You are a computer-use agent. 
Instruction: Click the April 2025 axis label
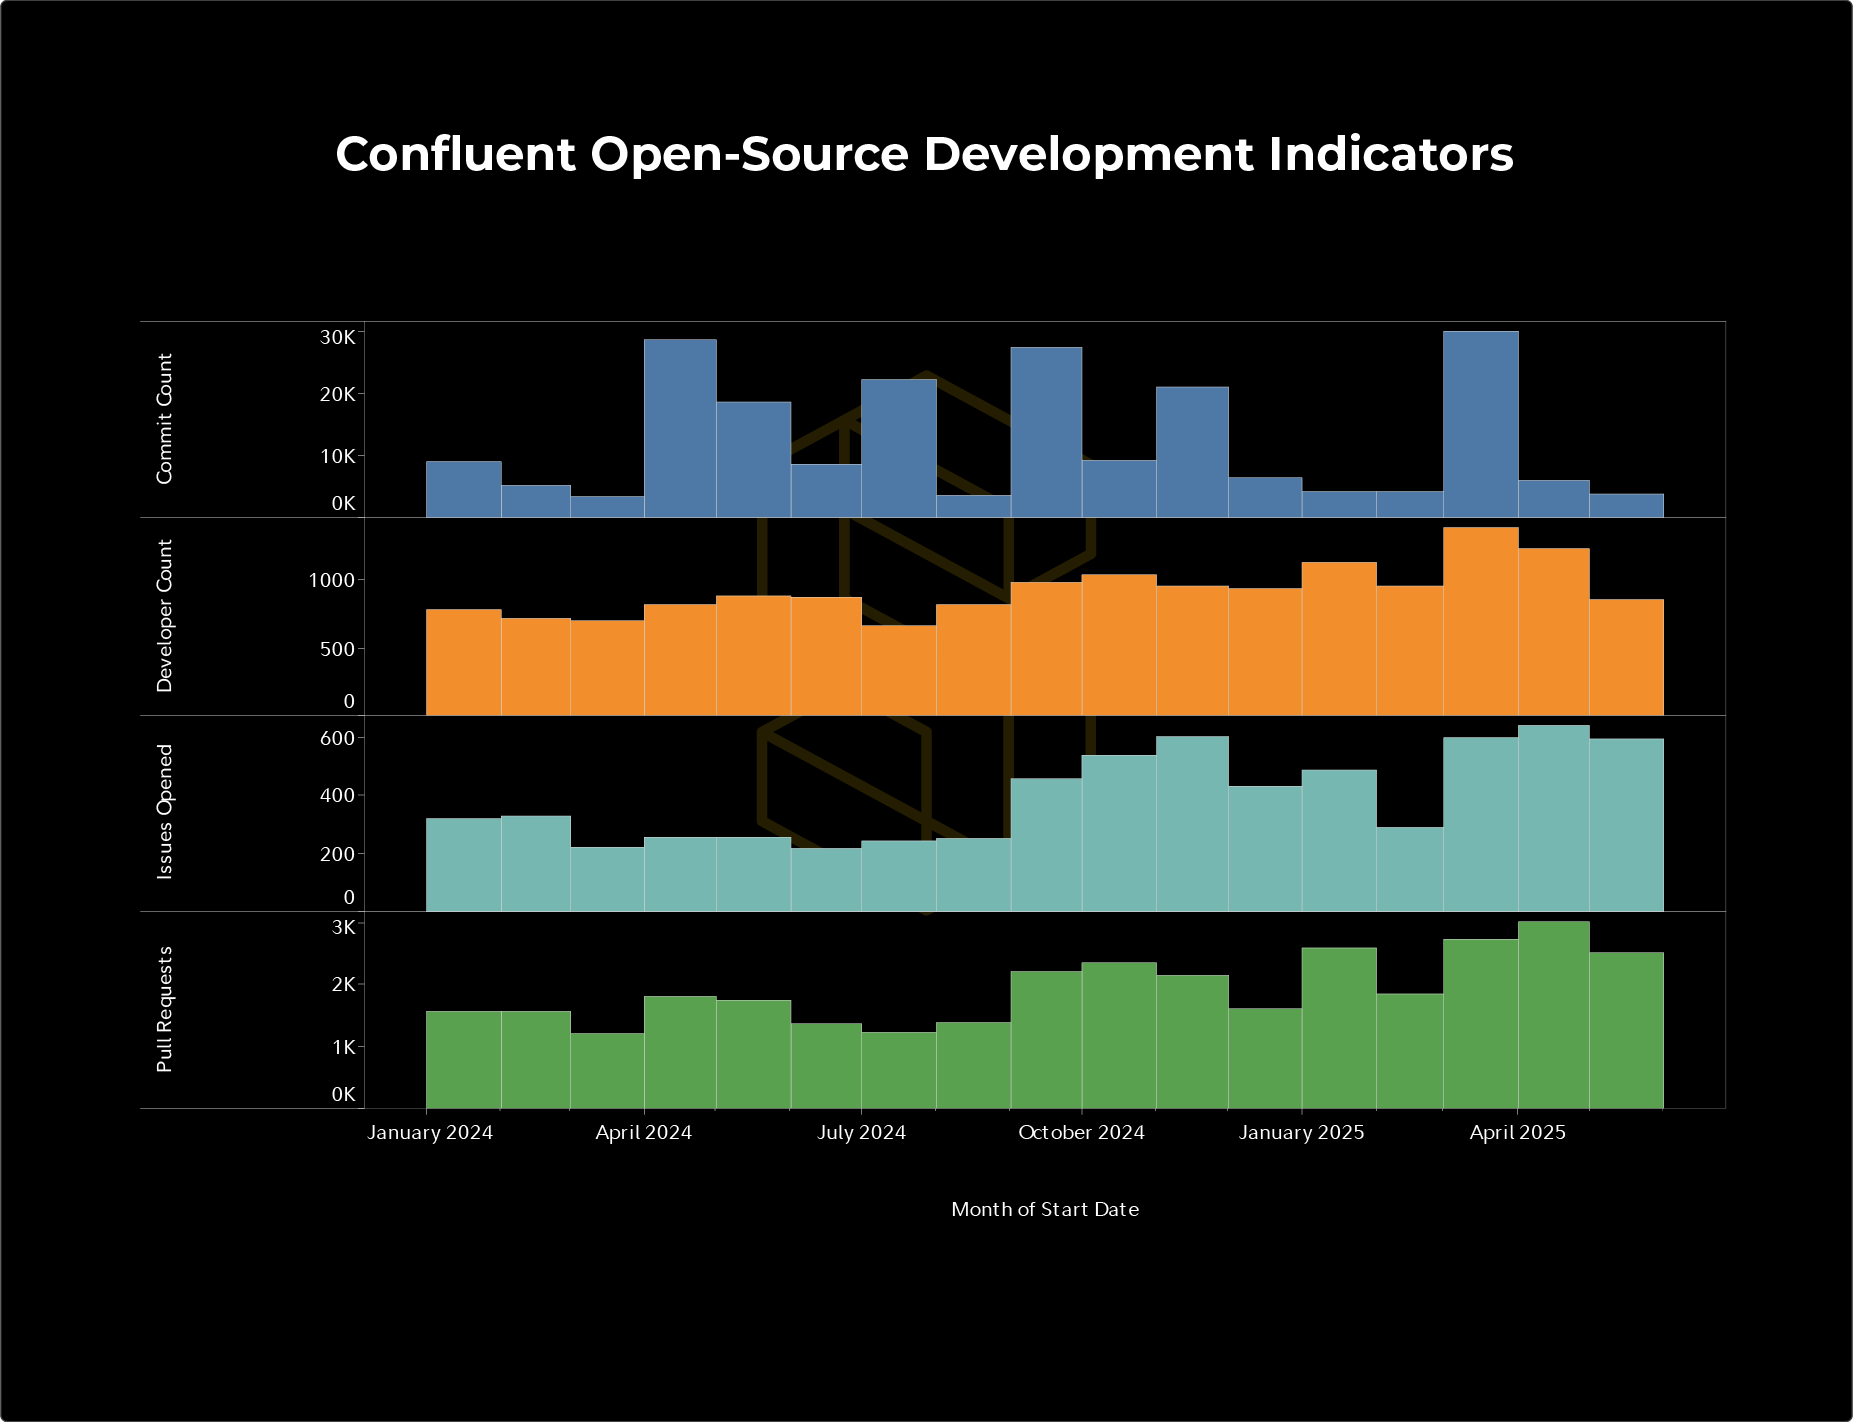tap(1516, 1131)
